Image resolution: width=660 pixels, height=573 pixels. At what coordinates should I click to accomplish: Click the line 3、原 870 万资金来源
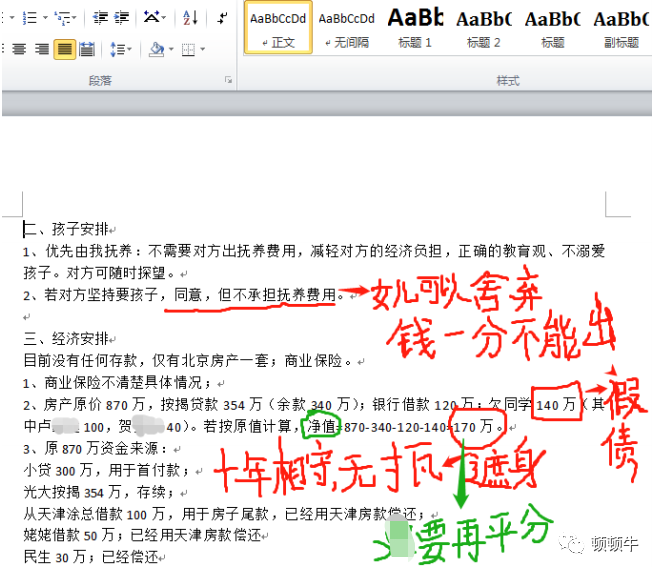tap(95, 449)
